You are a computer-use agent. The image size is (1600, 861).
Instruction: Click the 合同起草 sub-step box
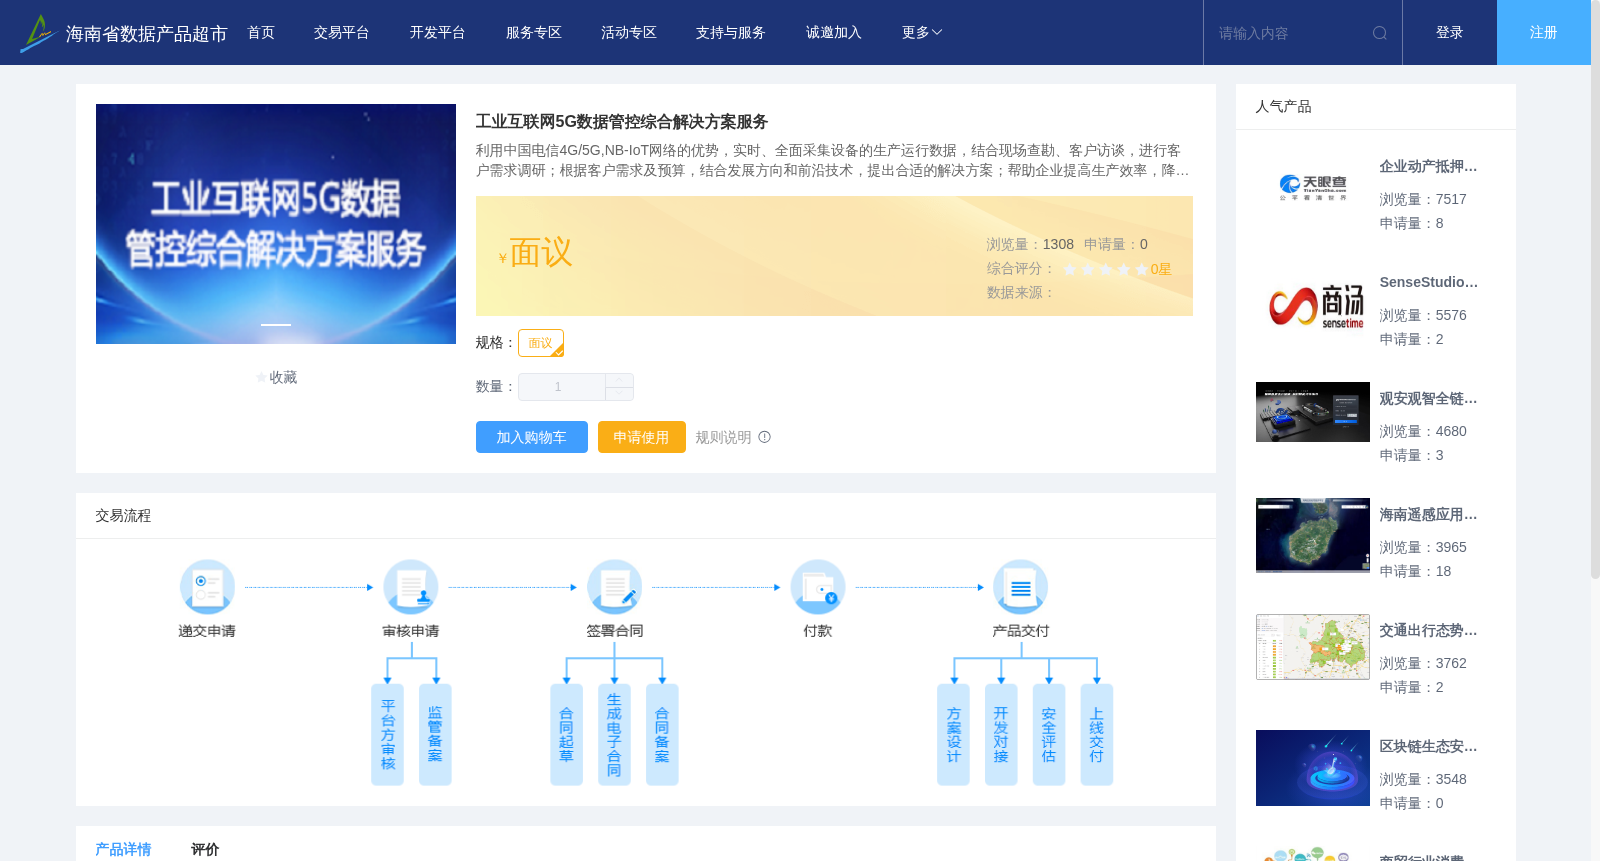(567, 735)
